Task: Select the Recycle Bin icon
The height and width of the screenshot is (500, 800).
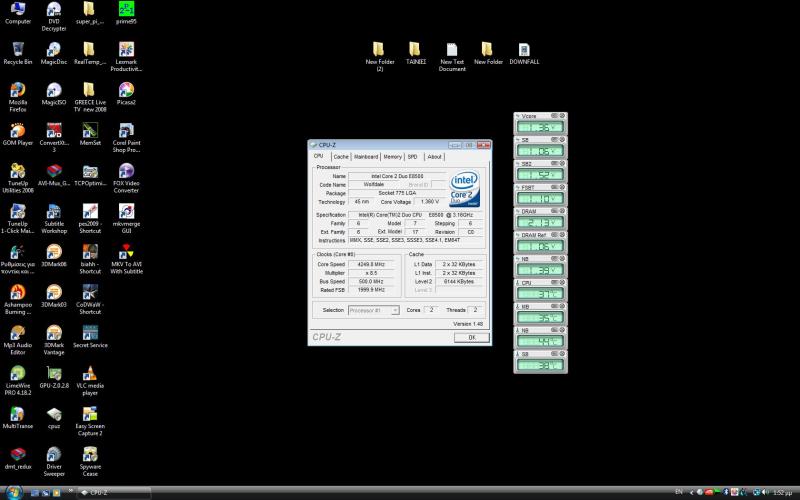Action: (x=18, y=54)
